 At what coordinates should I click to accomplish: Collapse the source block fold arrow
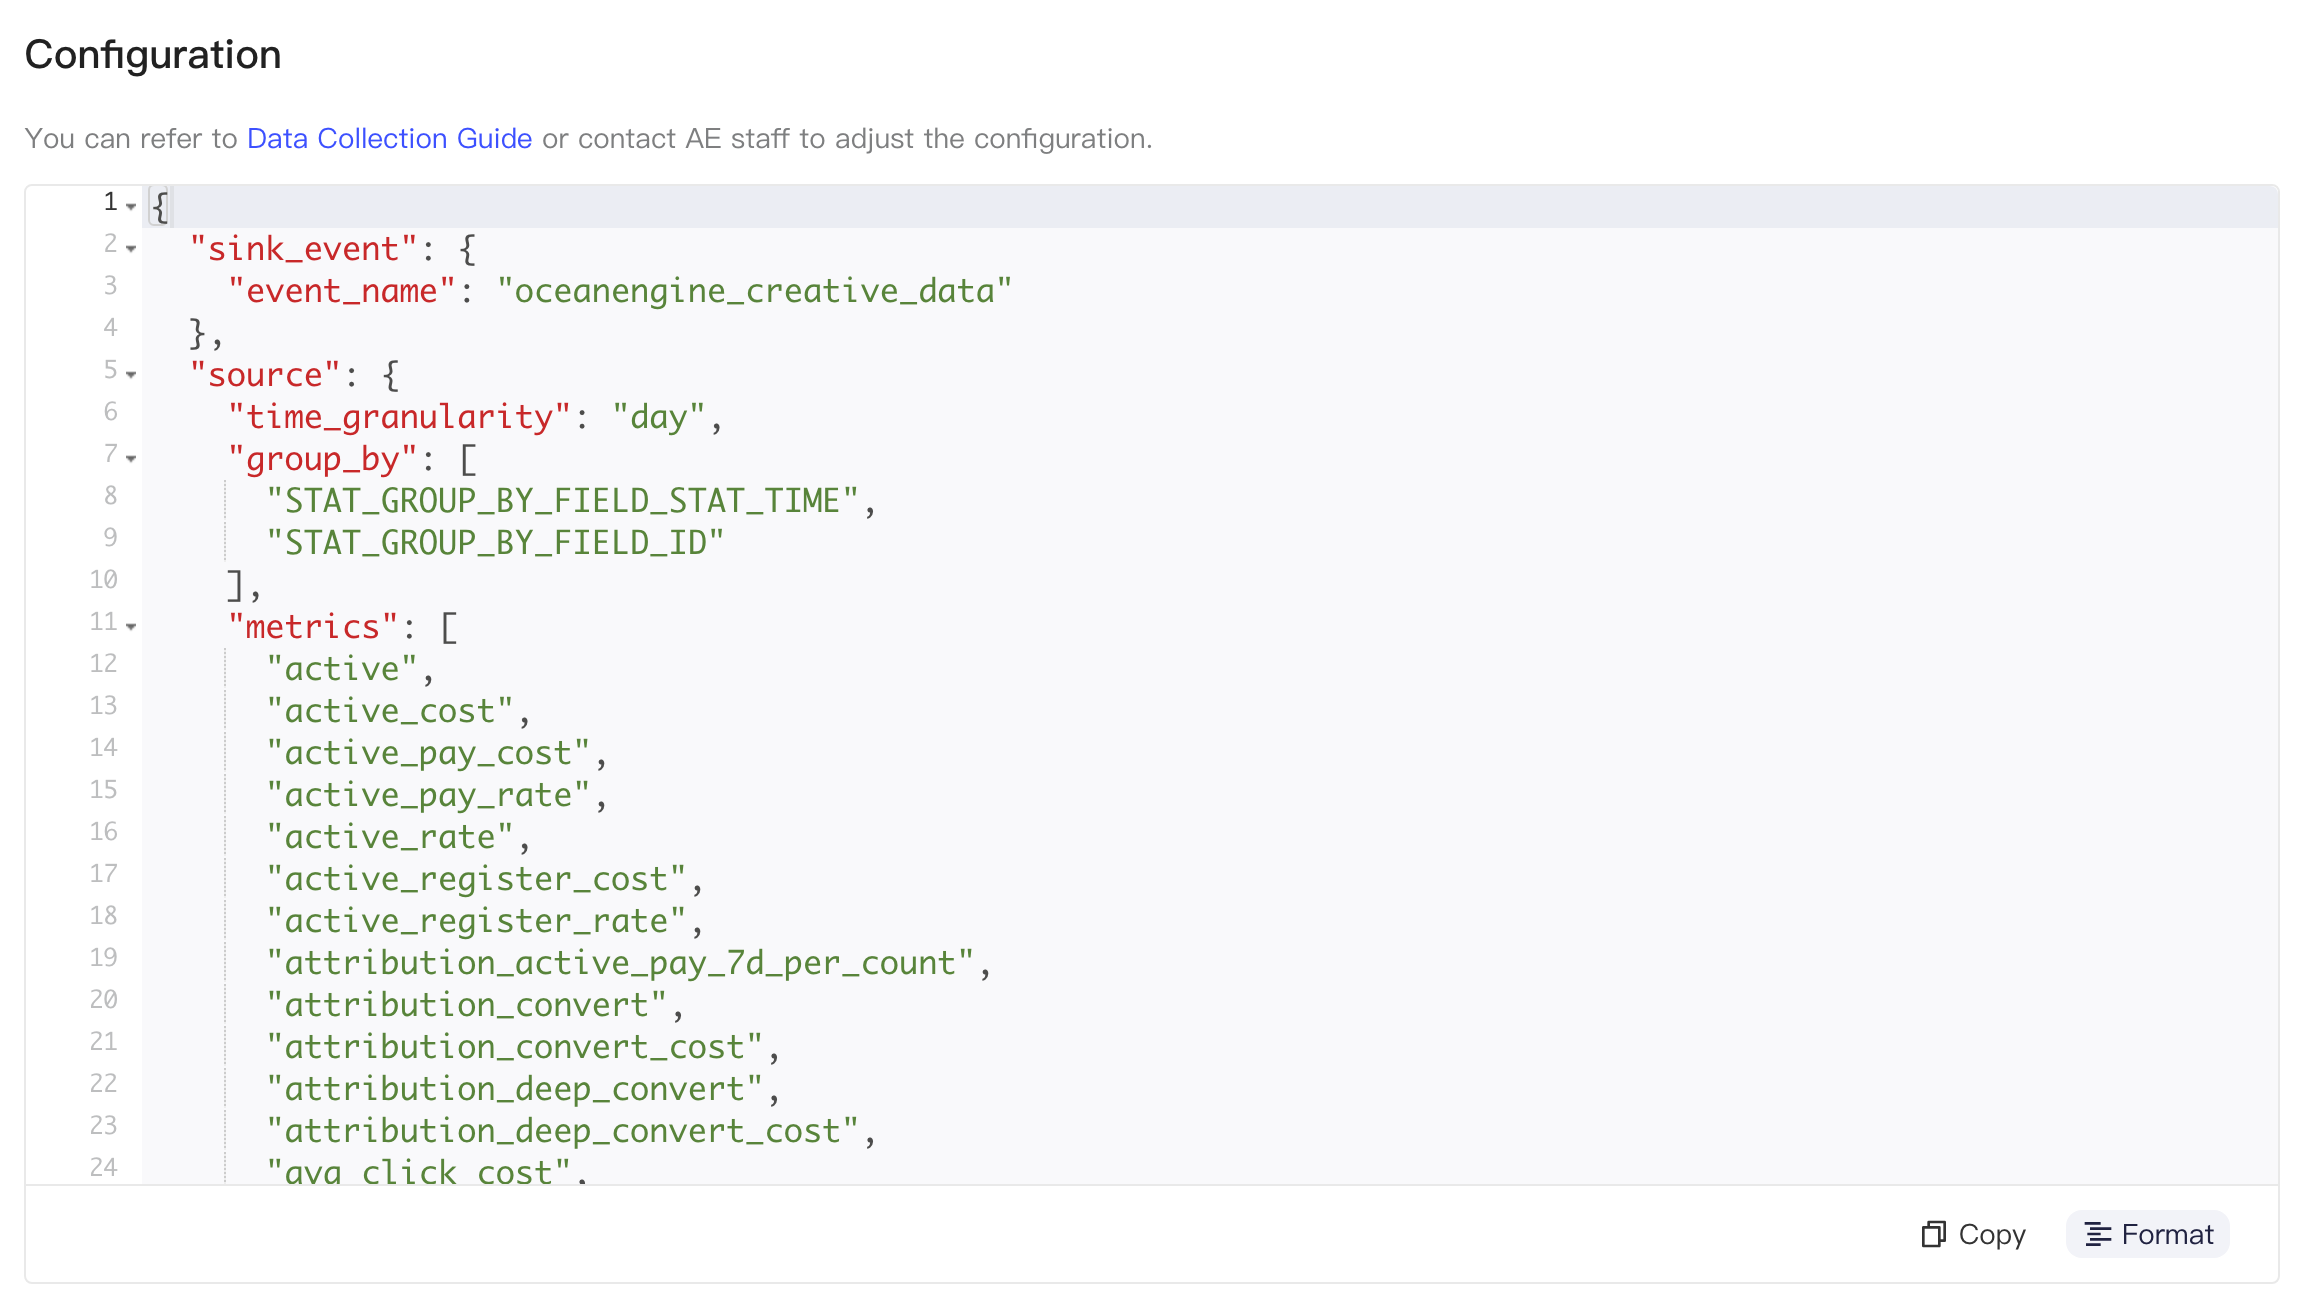131,374
